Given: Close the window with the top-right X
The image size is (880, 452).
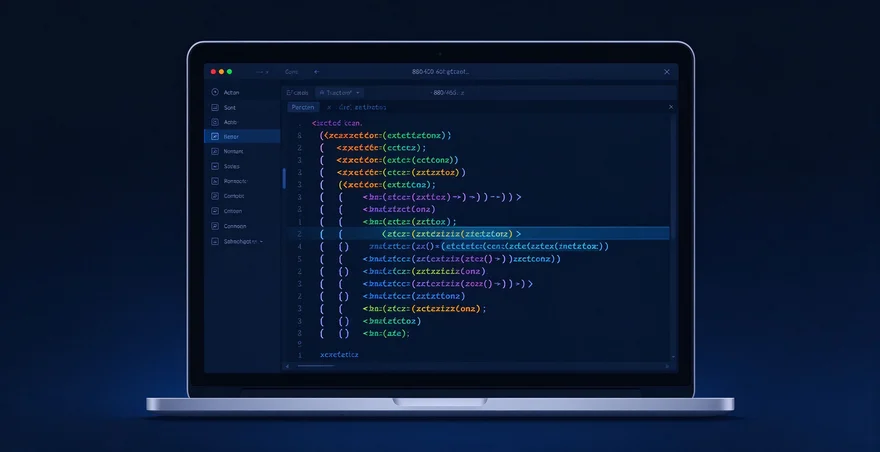Looking at the screenshot, I should pyautogui.click(x=667, y=72).
